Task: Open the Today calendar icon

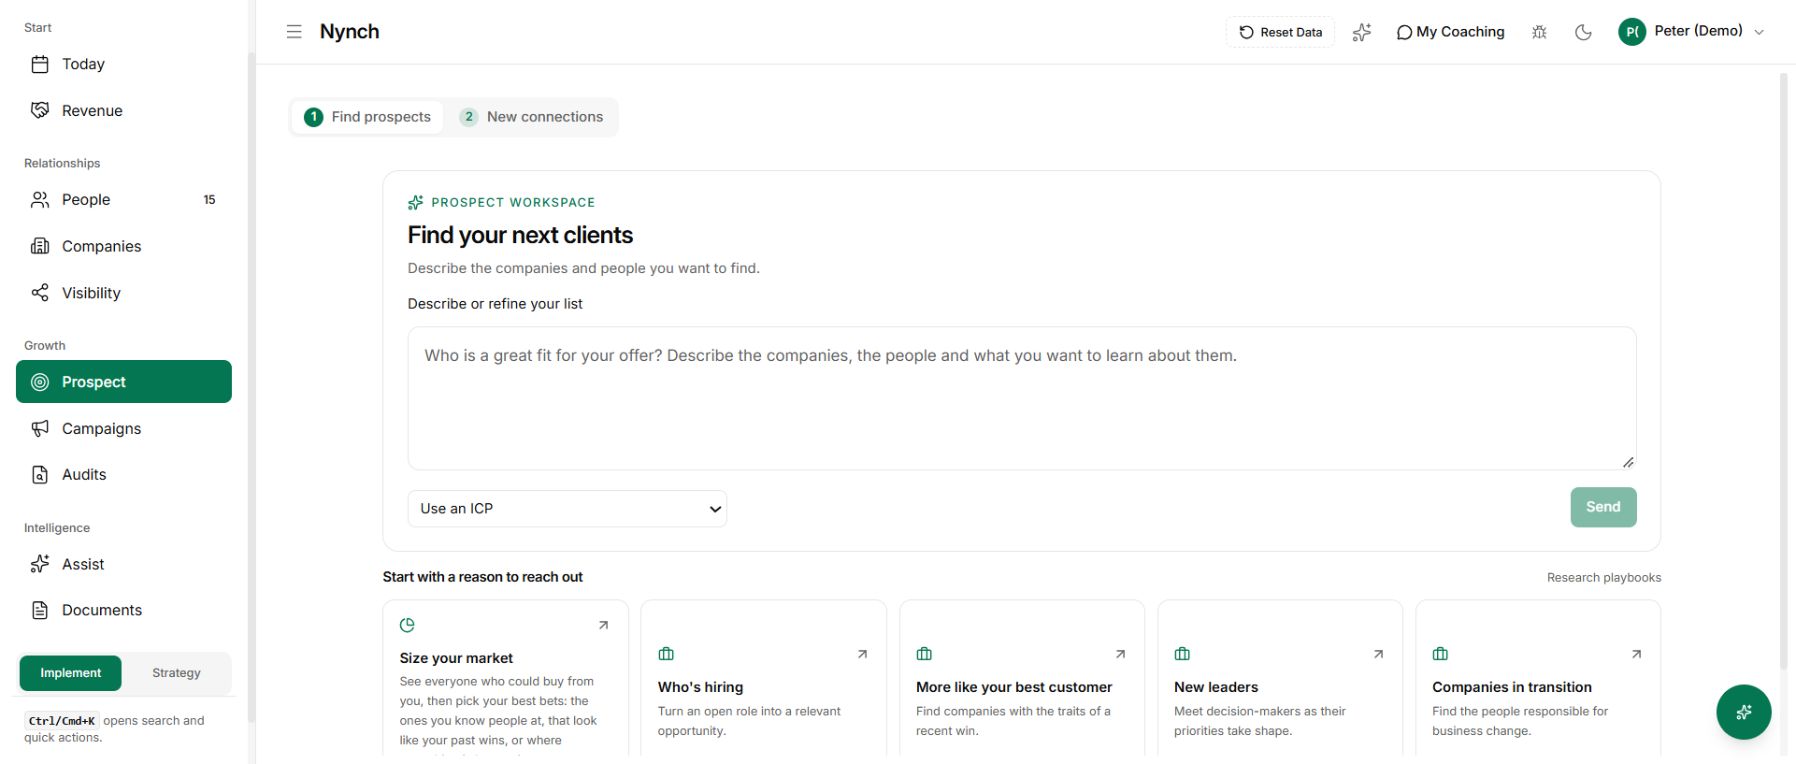Action: pyautogui.click(x=40, y=64)
